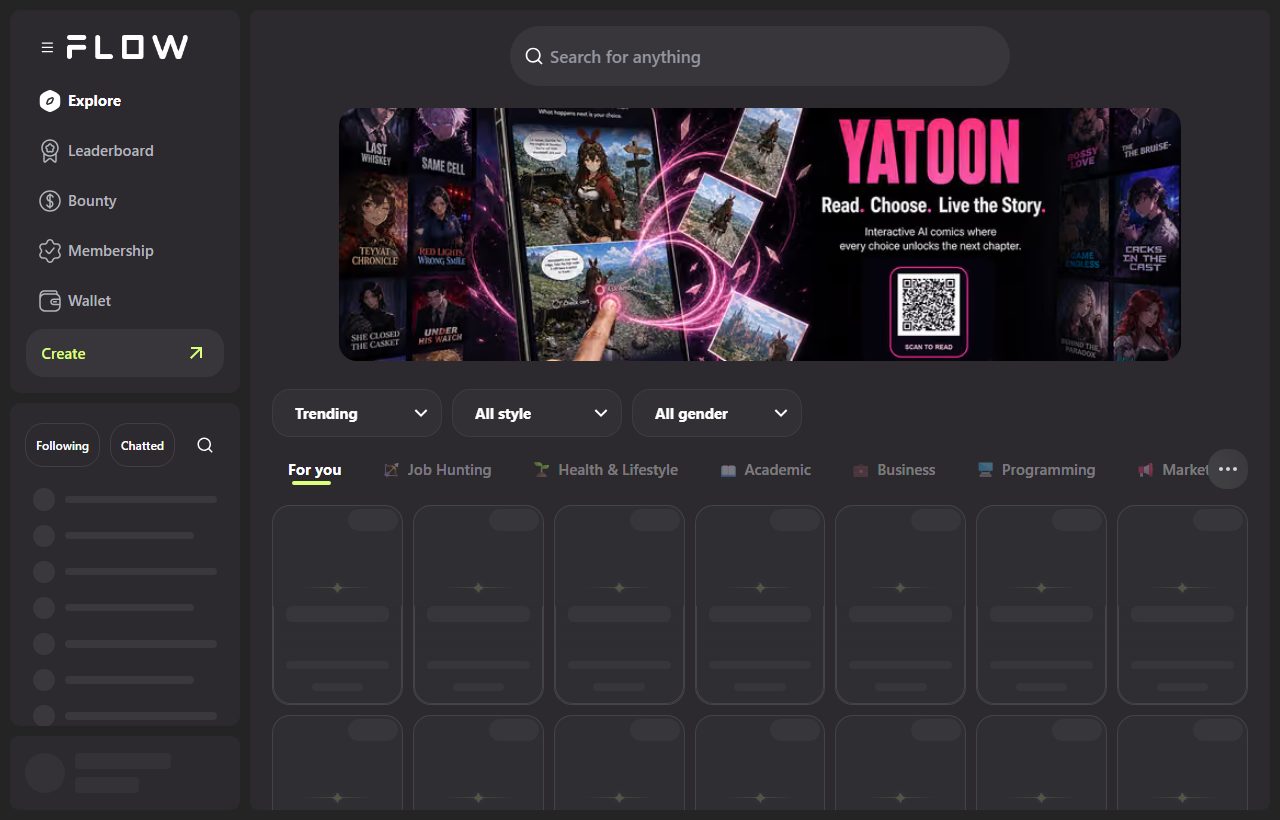This screenshot has width=1280, height=820.
Task: Toggle the hamburger menu beside FLOW logo
Action: click(x=47, y=47)
